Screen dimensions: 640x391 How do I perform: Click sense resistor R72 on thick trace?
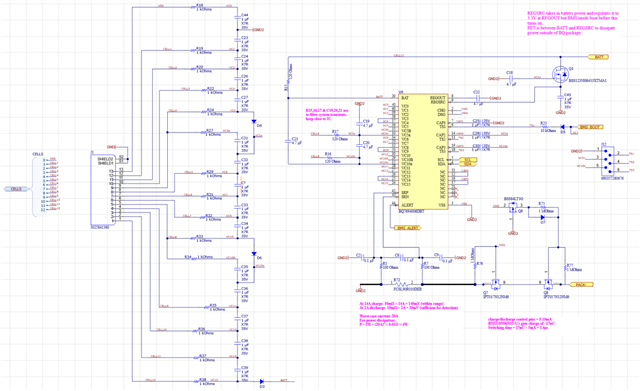pos(402,284)
